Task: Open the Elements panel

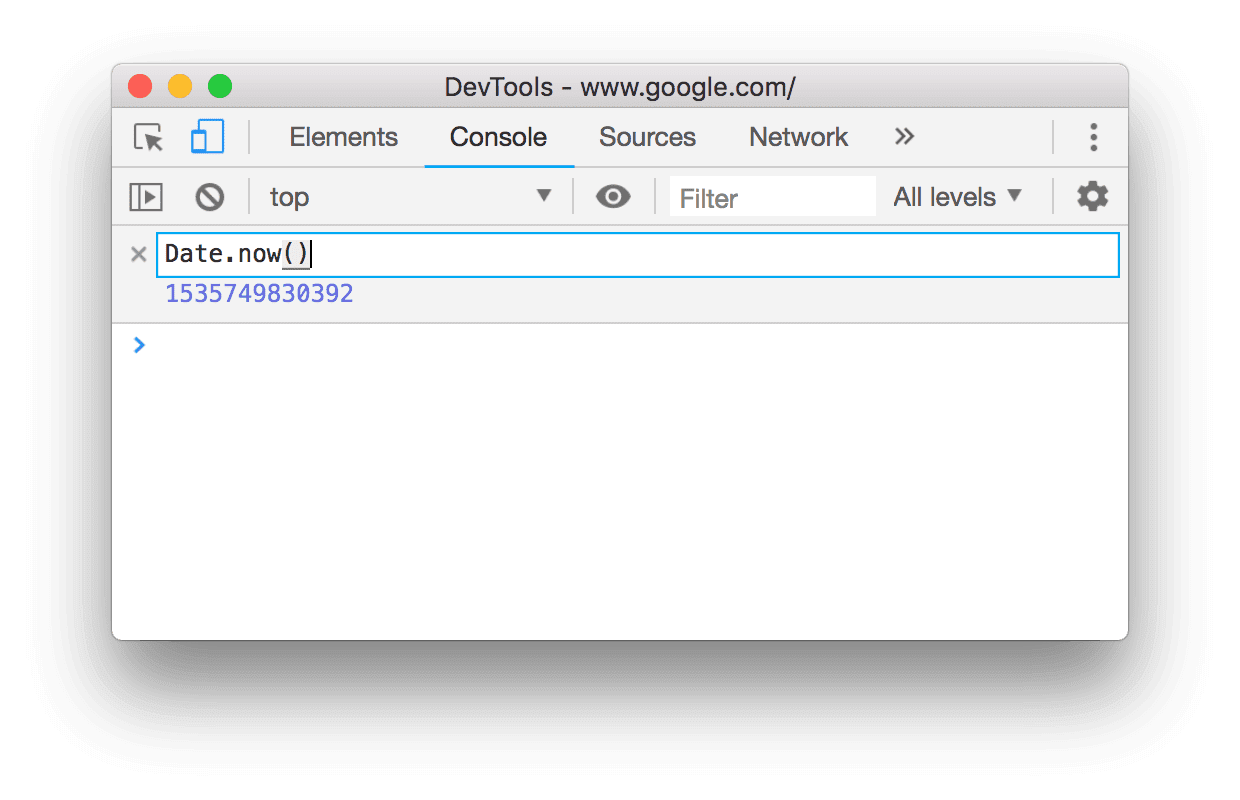Action: pyautogui.click(x=343, y=137)
